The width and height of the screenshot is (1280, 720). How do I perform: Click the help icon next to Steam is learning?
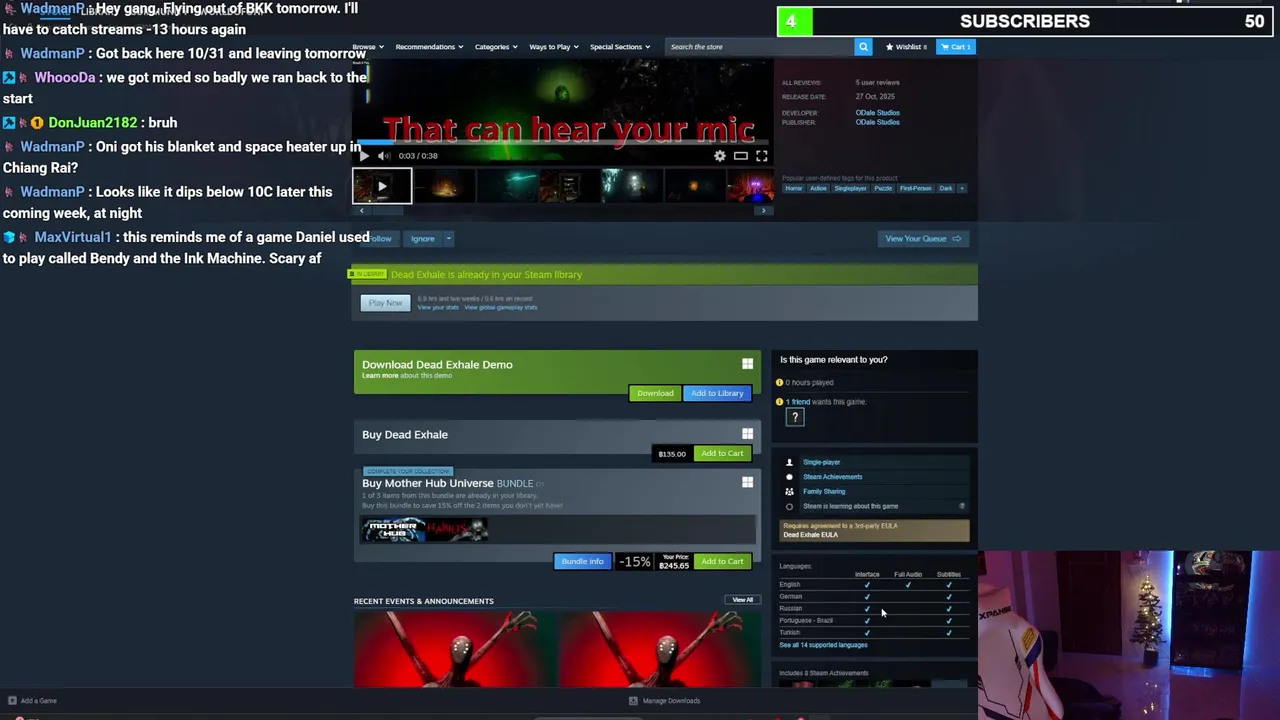pyautogui.click(x=962, y=506)
